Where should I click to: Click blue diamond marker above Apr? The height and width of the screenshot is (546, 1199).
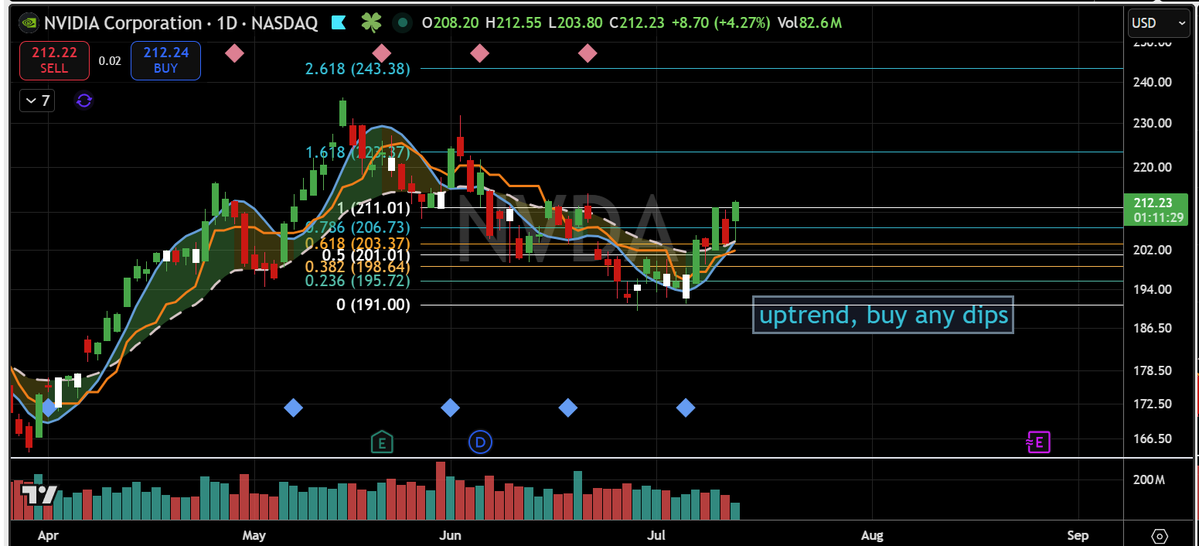click(x=48, y=408)
